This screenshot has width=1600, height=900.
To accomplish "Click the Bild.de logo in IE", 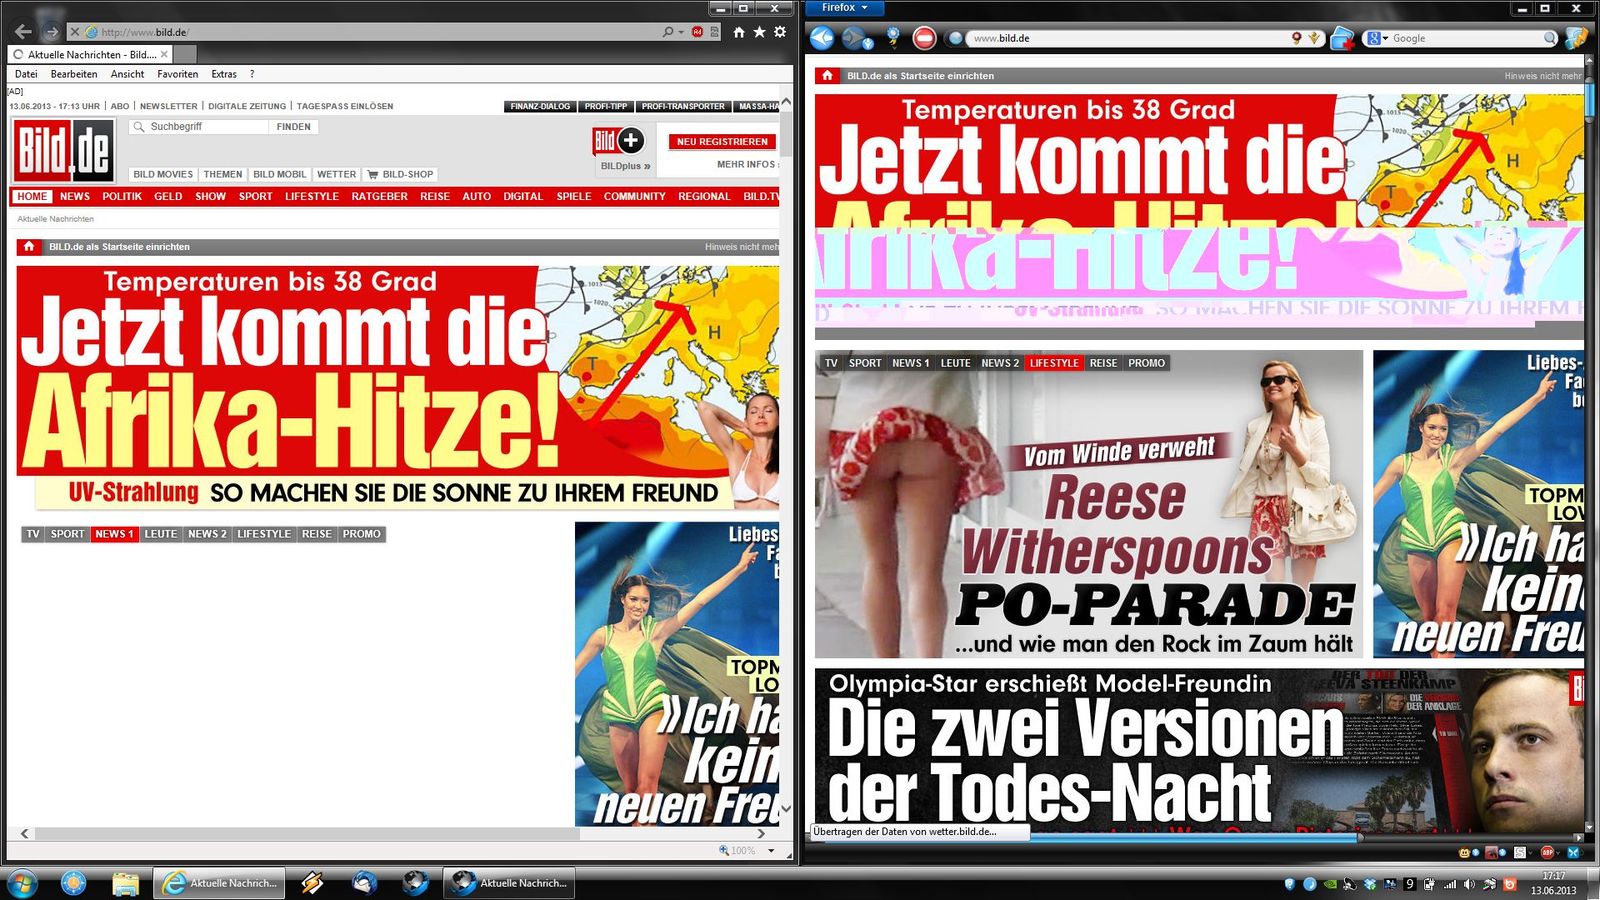I will [62, 150].
